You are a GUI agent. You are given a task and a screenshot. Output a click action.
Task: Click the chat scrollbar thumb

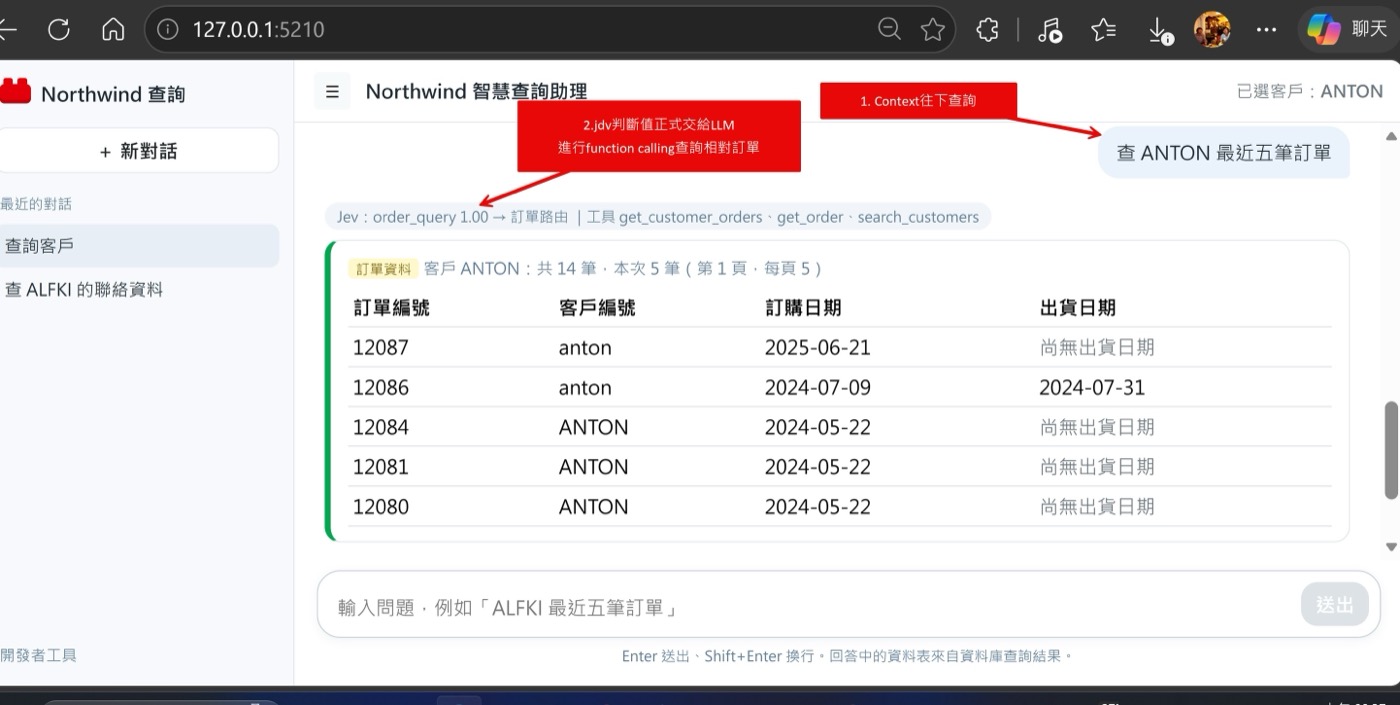tap(1391, 450)
